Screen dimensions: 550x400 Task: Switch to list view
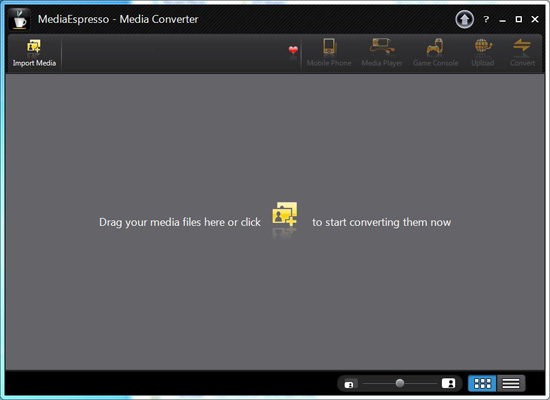click(511, 383)
